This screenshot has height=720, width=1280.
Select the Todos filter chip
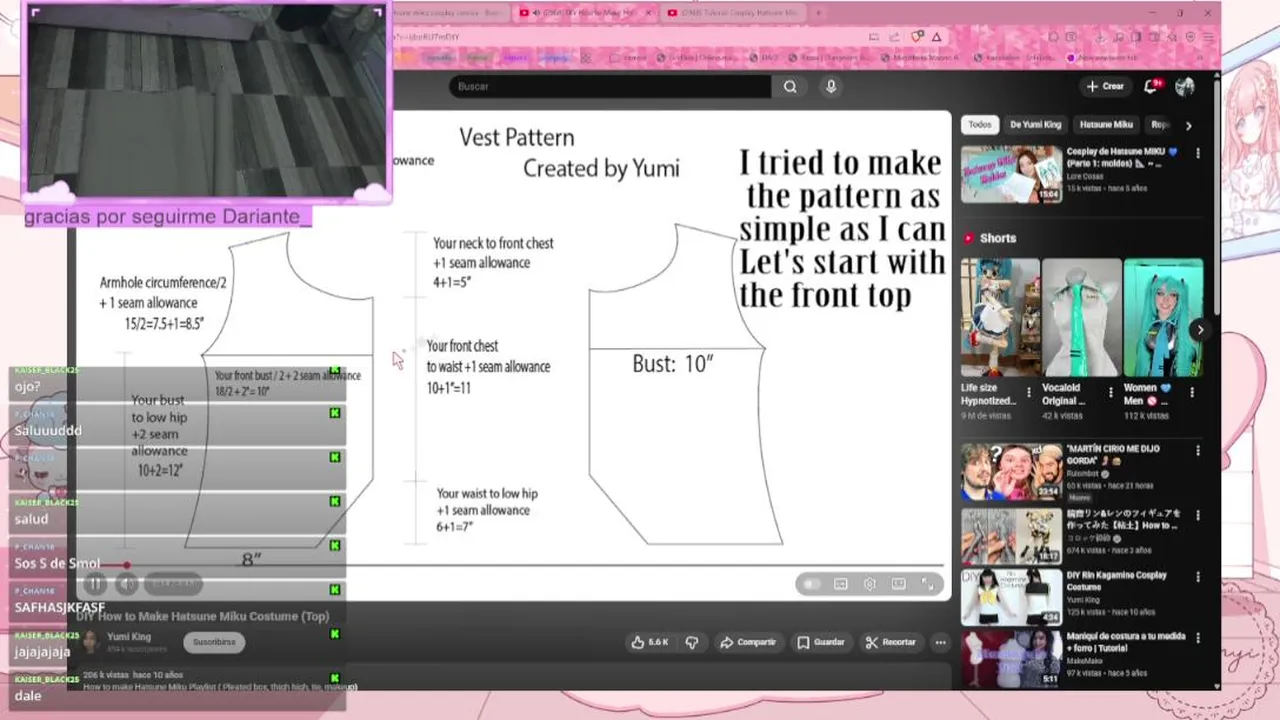(980, 125)
